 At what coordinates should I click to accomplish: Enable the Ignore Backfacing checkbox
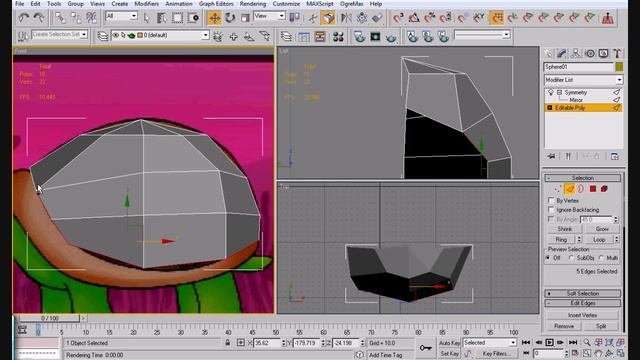[x=551, y=210]
